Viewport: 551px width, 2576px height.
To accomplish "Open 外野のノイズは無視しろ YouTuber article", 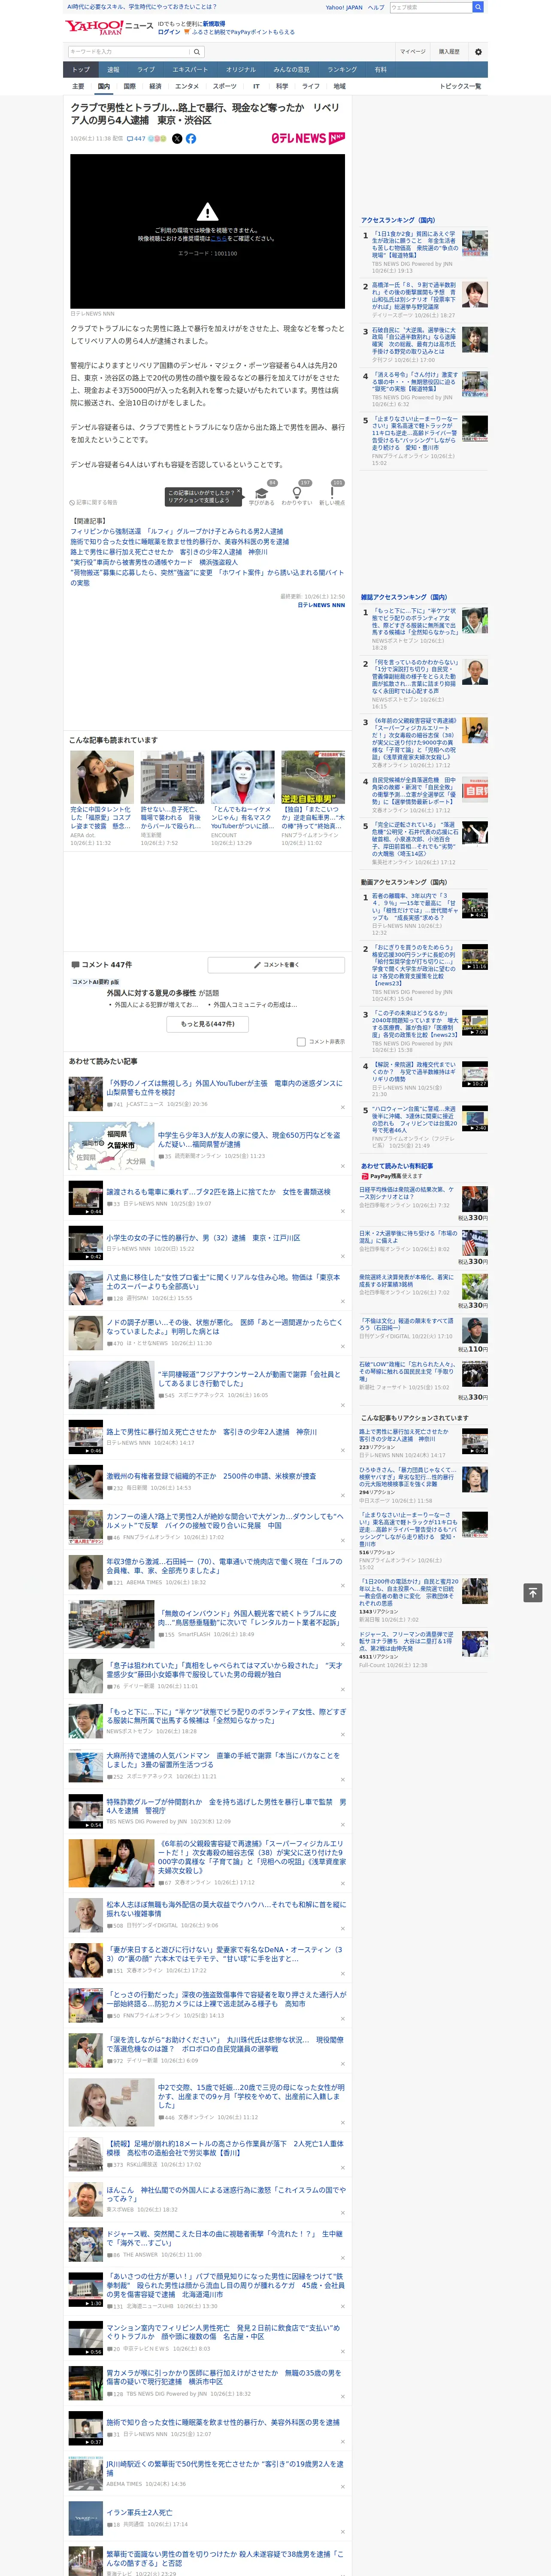I will point(224,1087).
